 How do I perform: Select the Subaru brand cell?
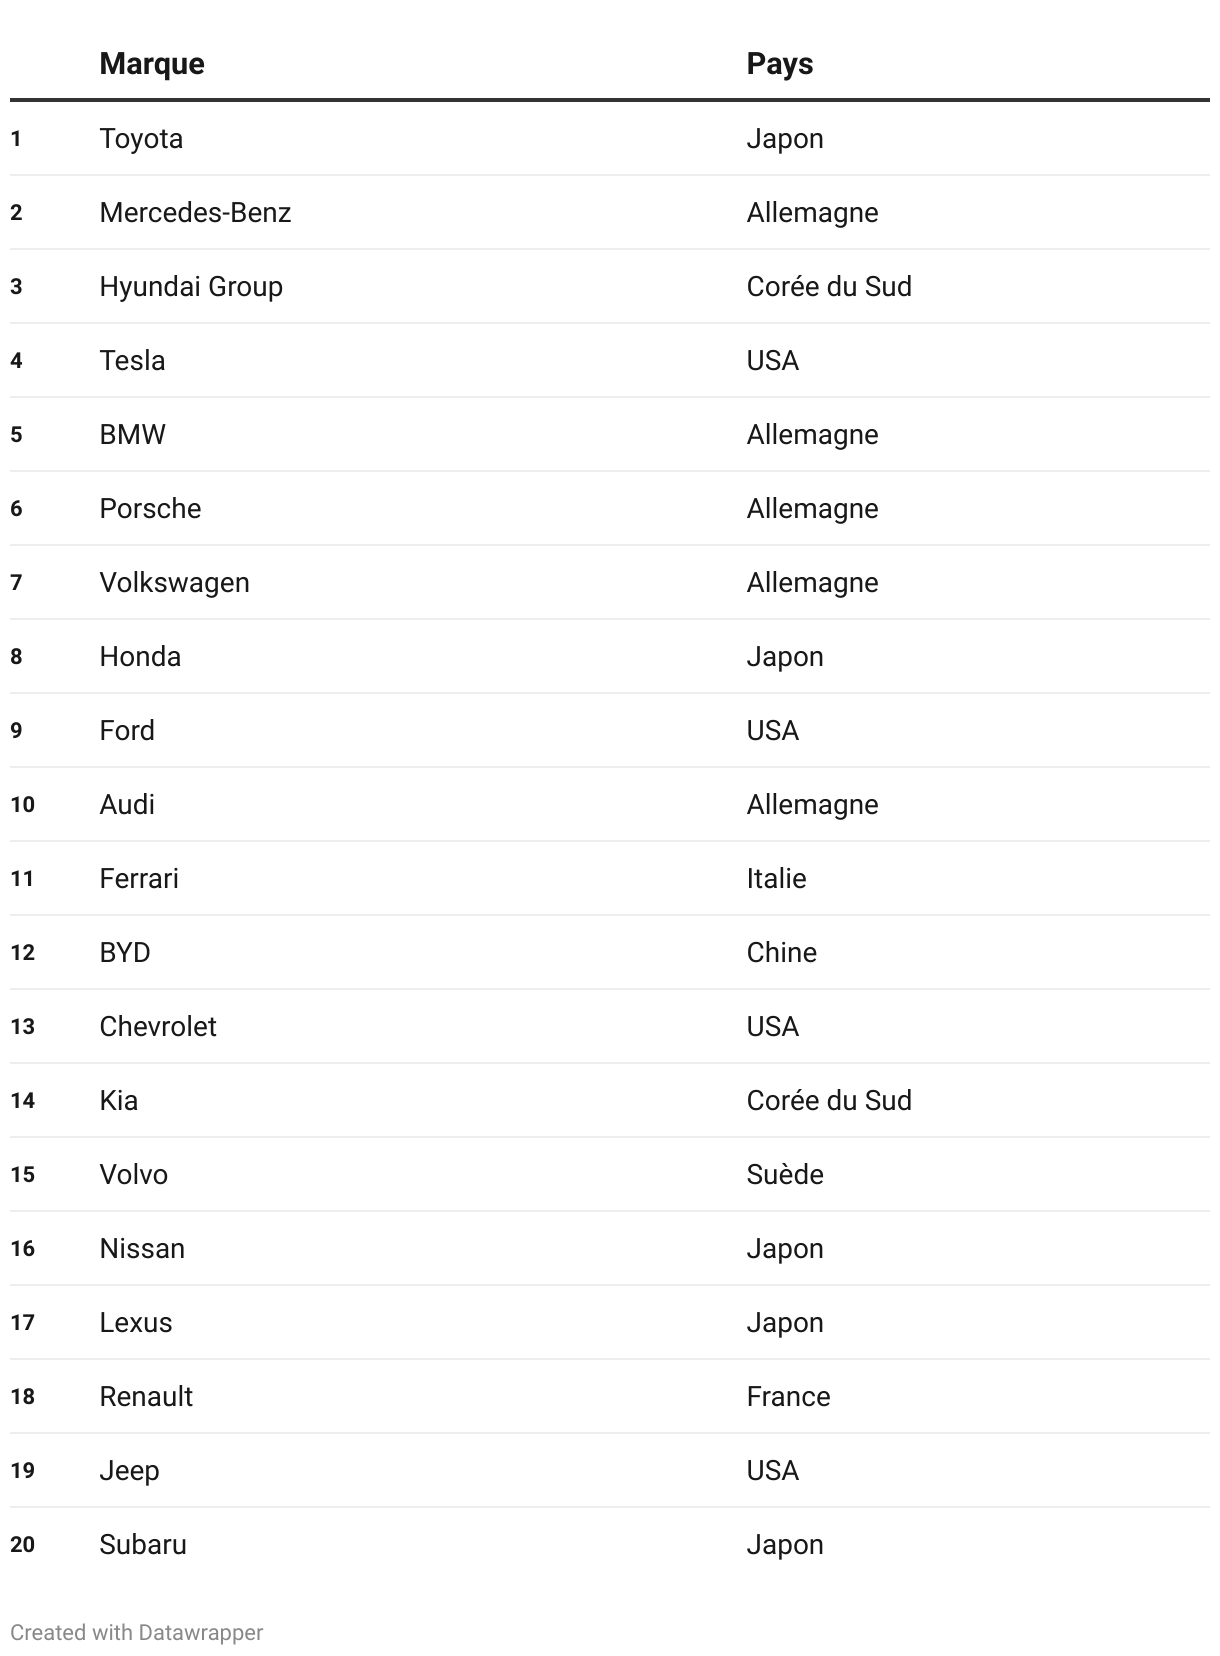point(143,1544)
